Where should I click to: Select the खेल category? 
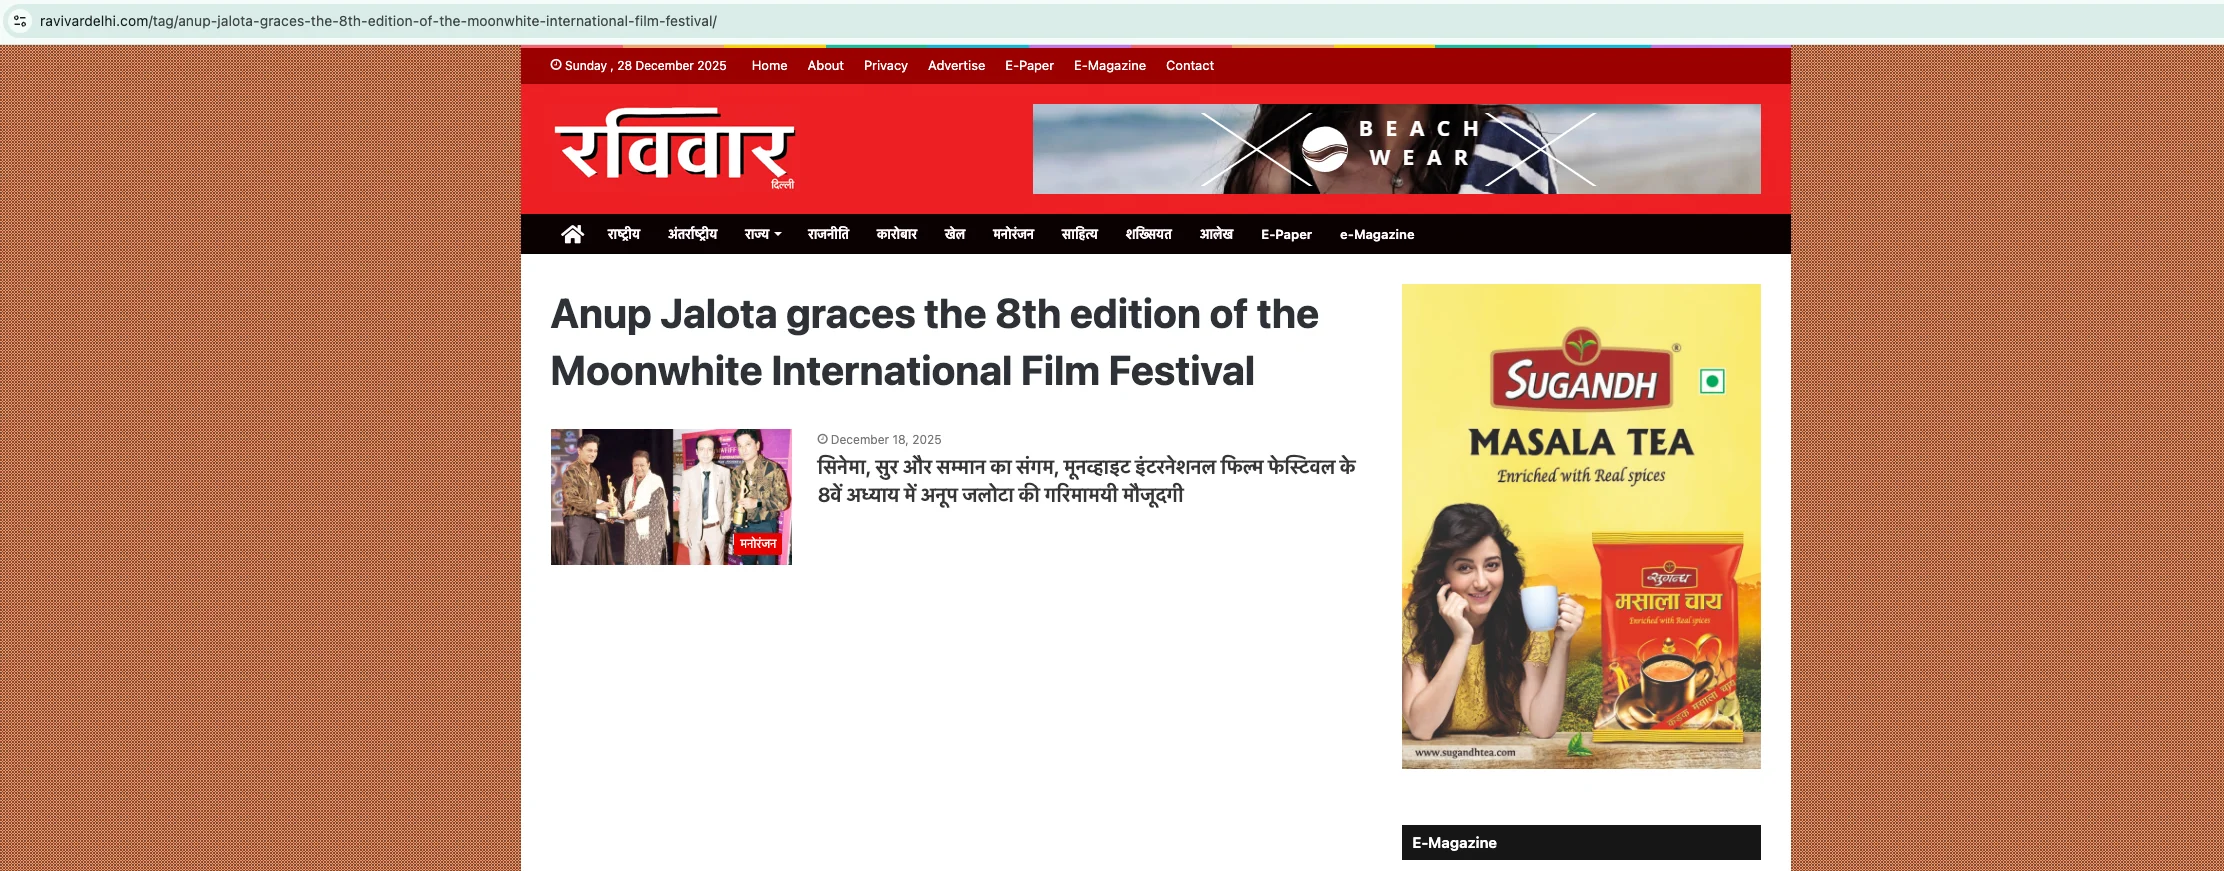tap(955, 234)
